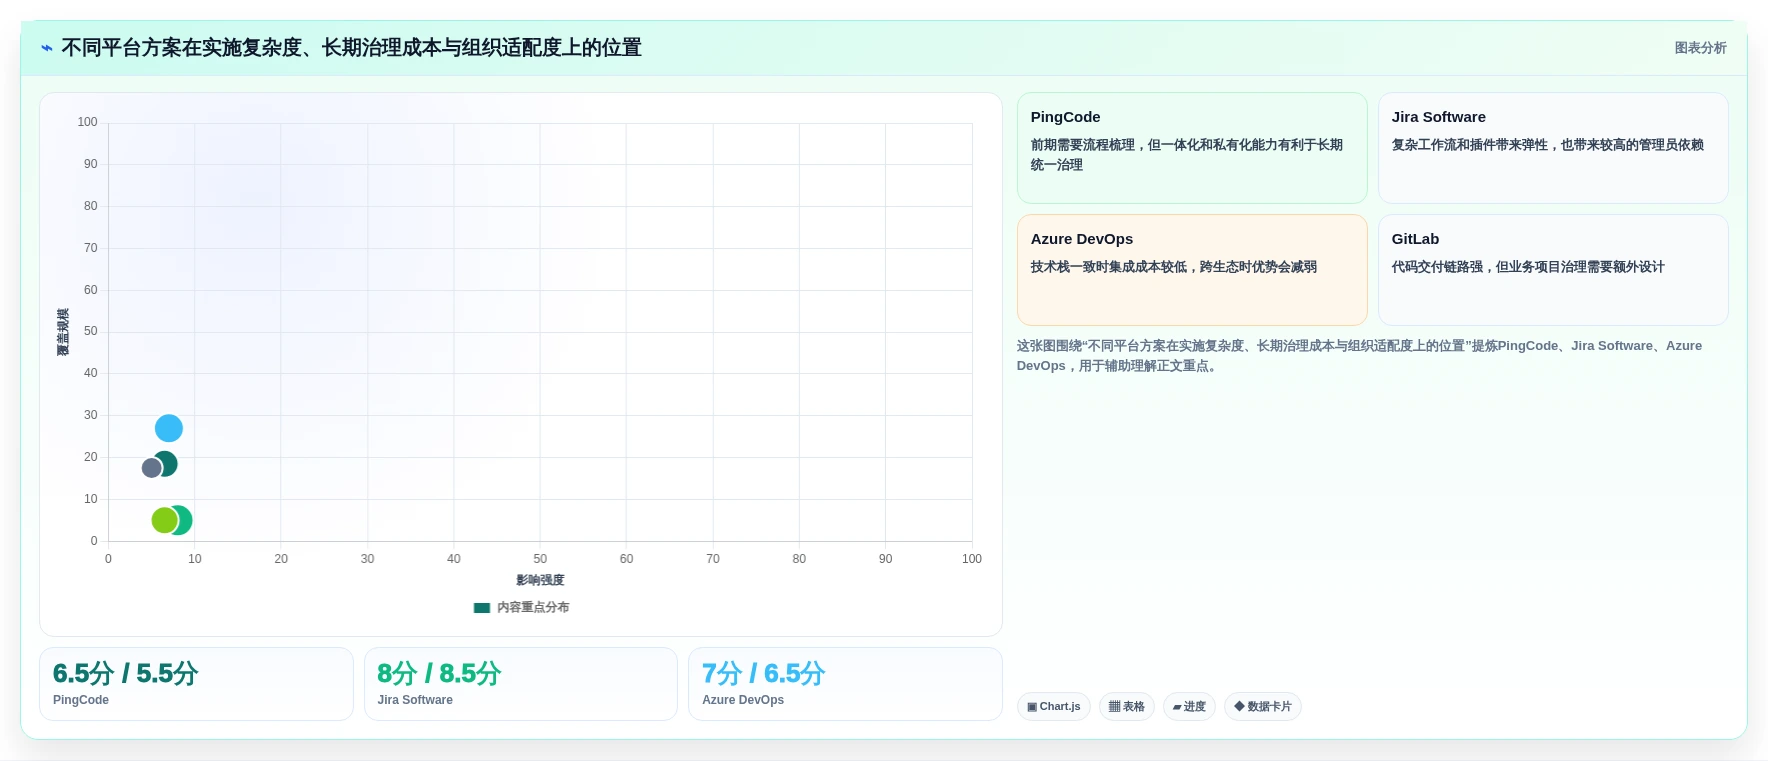Open the Azure DevOps 7分 / 6.5分 stat card
The height and width of the screenshot is (761, 1768).
tap(845, 684)
